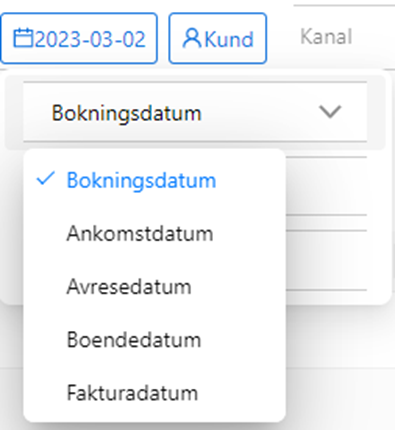Click the Bokningsdatum text in the closed selector
395x430 pixels.
coord(127,113)
